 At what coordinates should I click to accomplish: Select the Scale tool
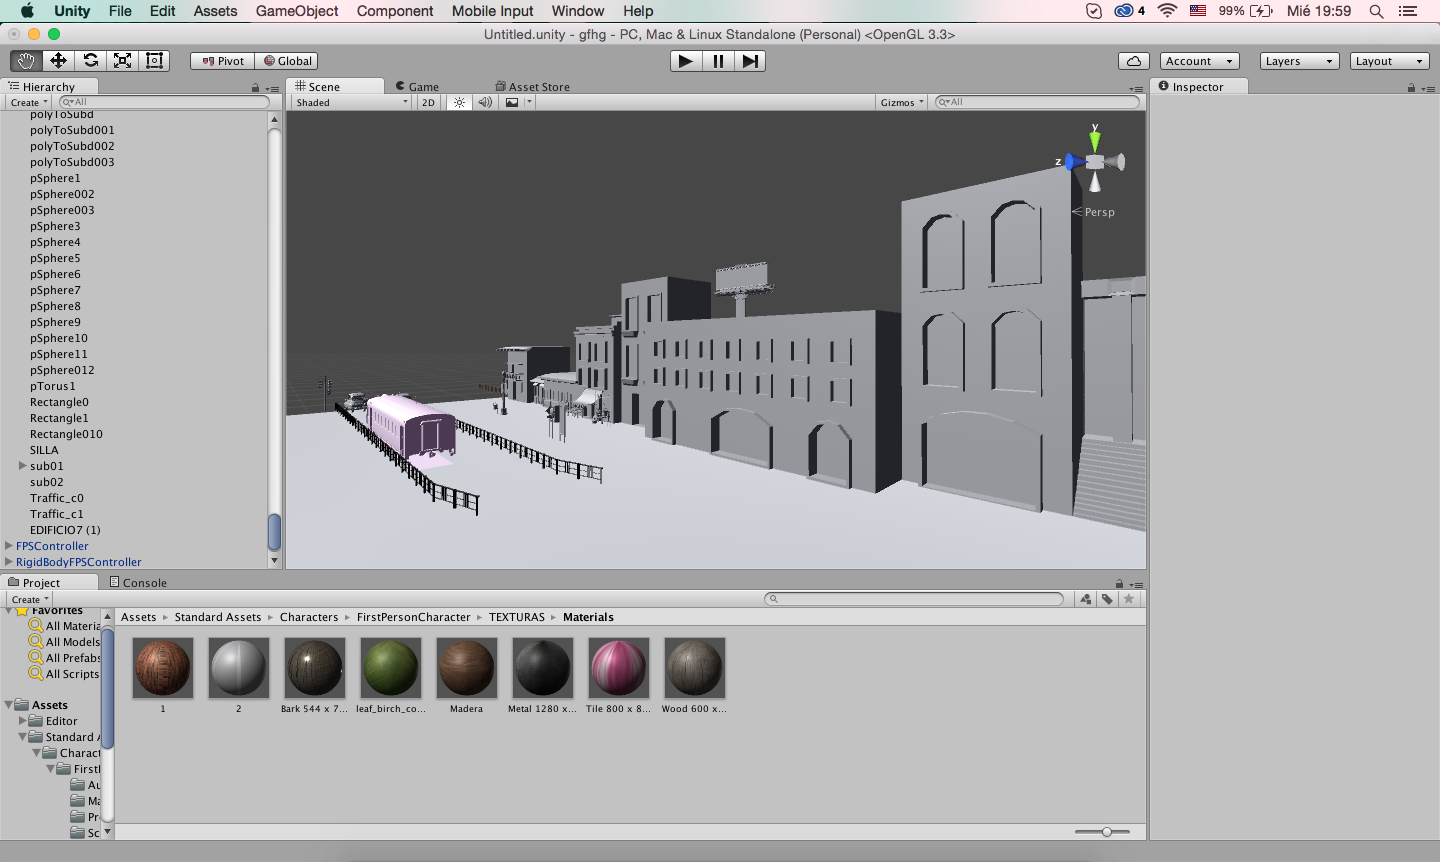[121, 60]
